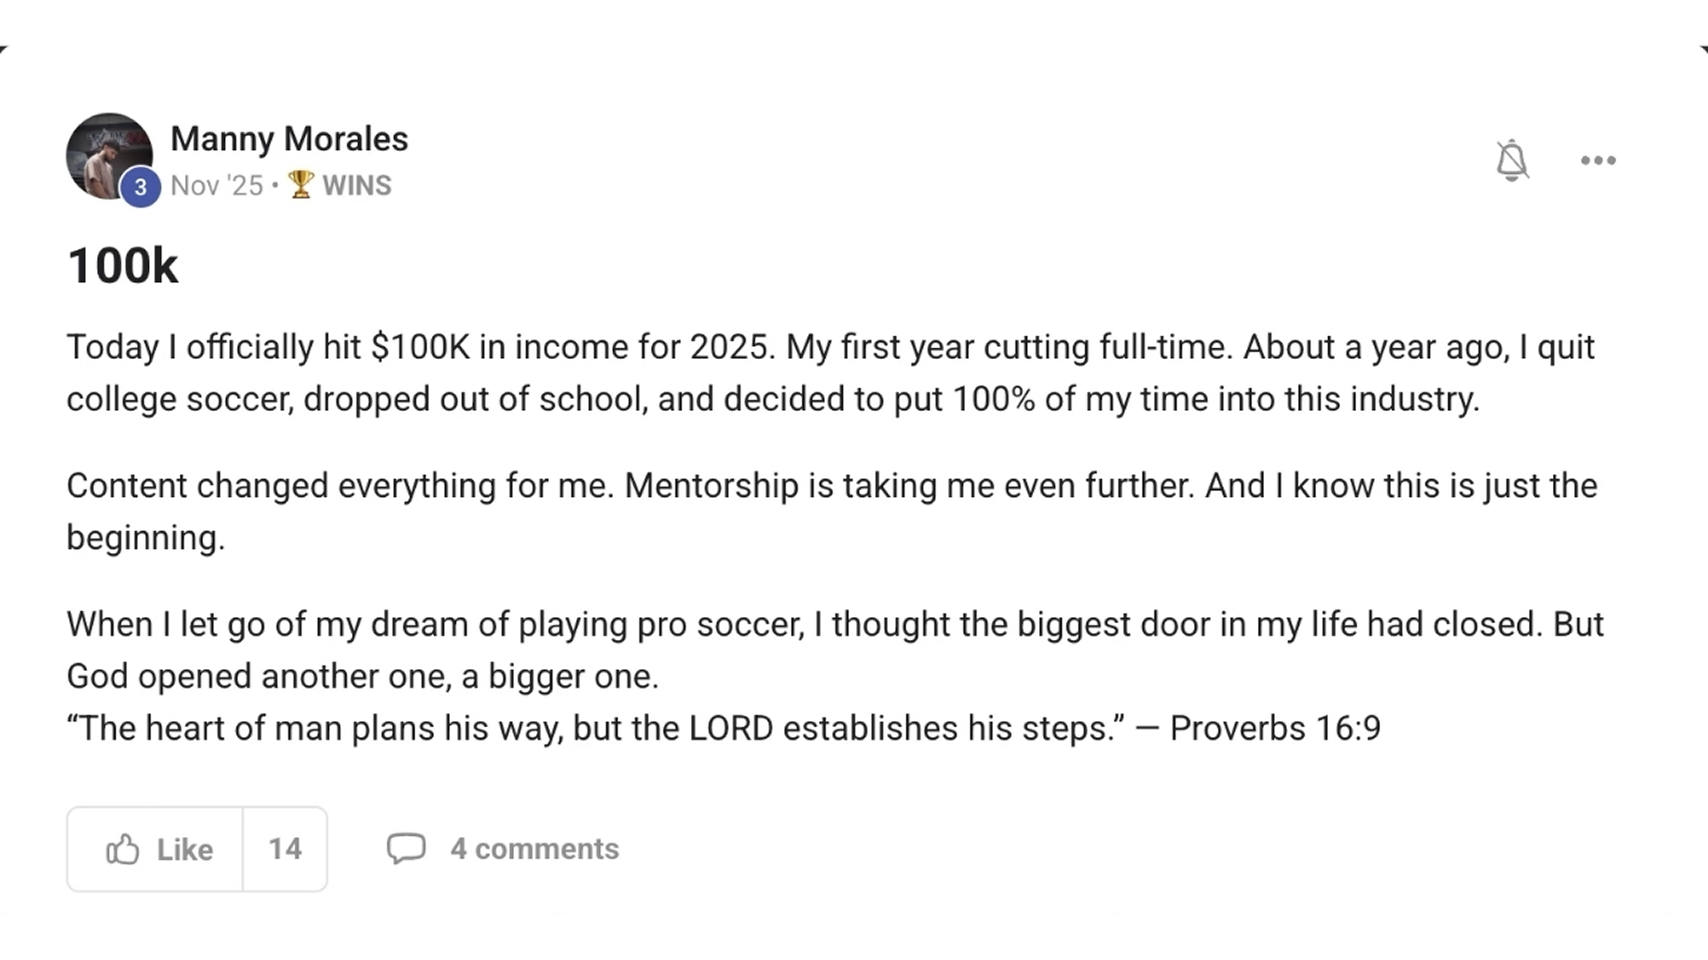Click the Proverbs 16:9 reference
1708x960 pixels.
(1275, 728)
